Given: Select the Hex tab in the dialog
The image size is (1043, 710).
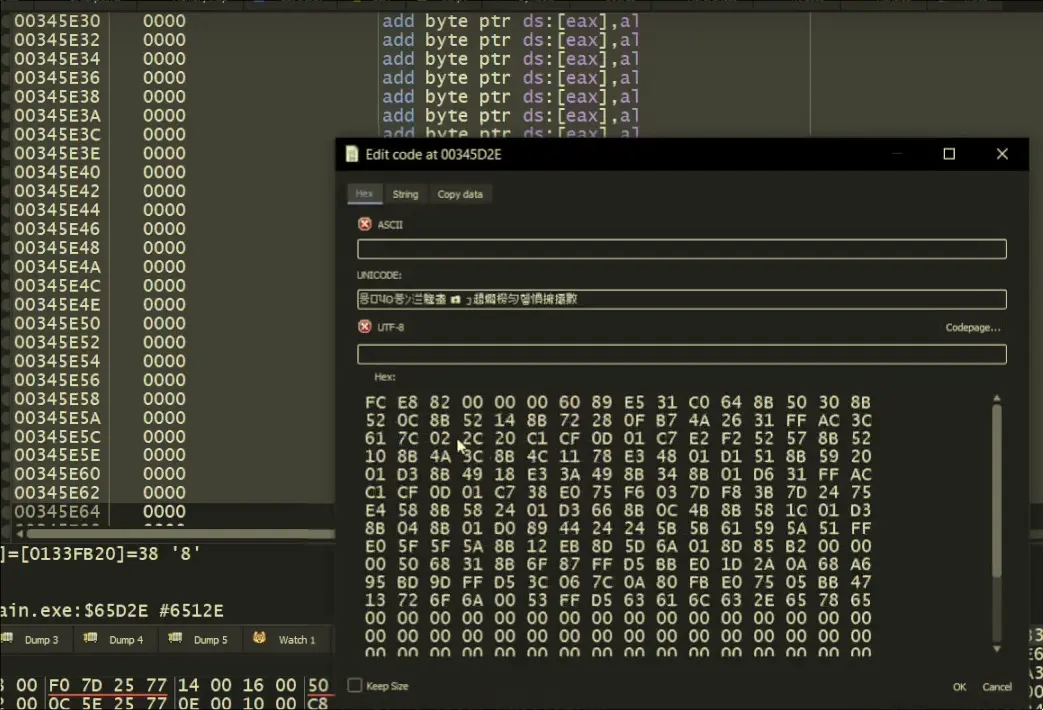Looking at the screenshot, I should point(364,194).
